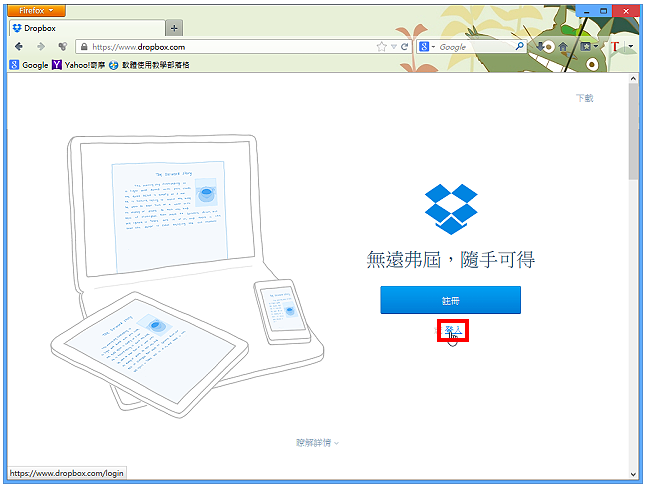This screenshot has height=484, width=648.
Task: Go forward with the forward arrow
Action: [40, 47]
